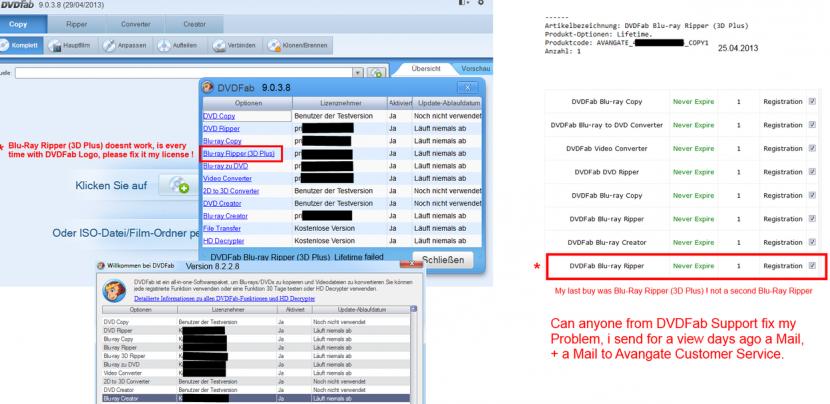
Task: Switch to the Converter tab
Action: click(136, 24)
